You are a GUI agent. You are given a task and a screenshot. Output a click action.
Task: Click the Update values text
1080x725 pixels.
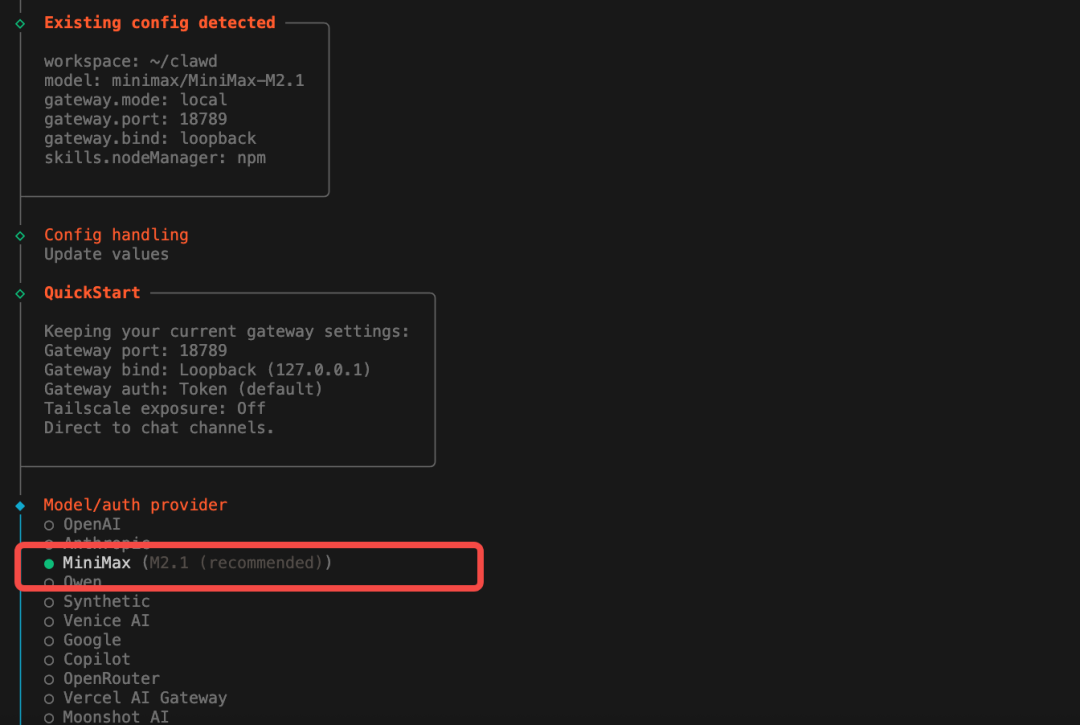click(x=106, y=254)
